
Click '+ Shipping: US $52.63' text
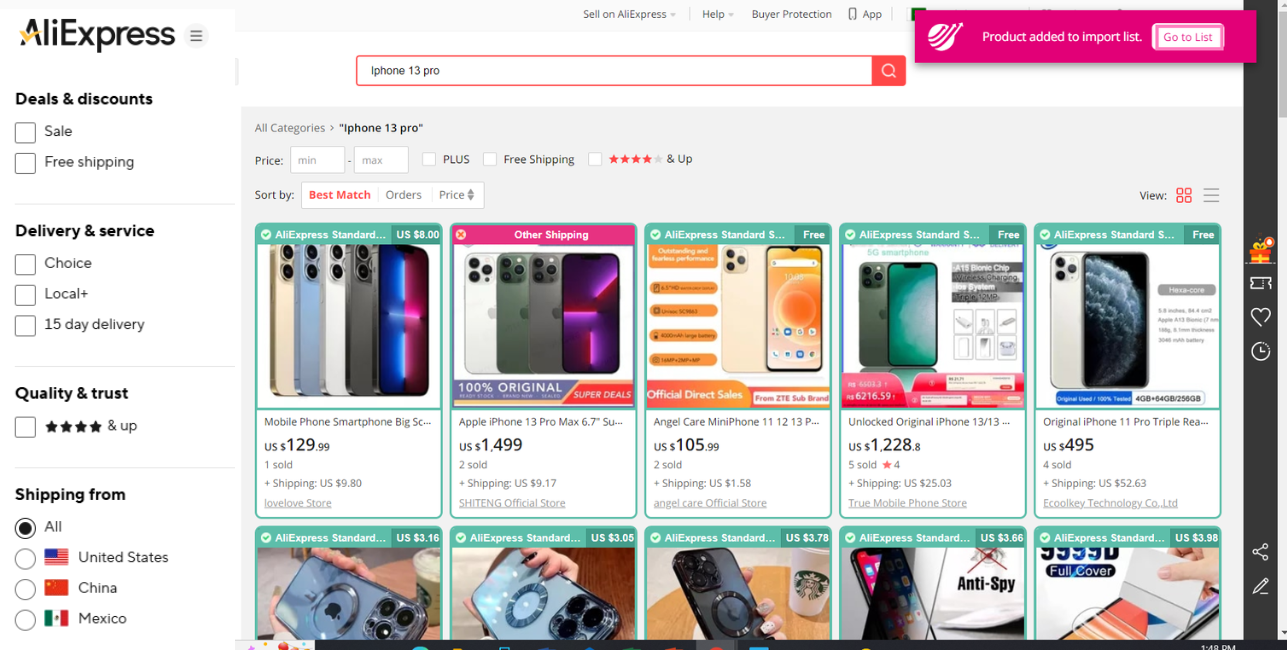pos(1095,483)
